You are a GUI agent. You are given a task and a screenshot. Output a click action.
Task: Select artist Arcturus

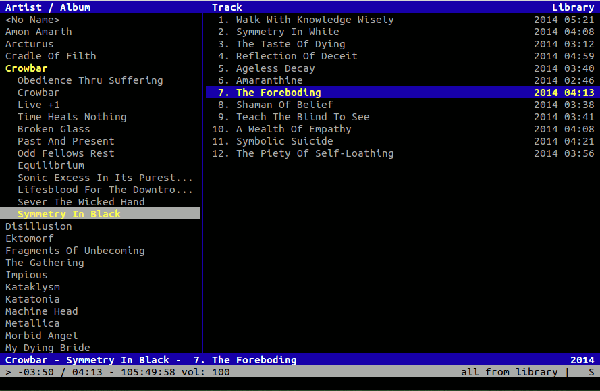click(x=29, y=44)
